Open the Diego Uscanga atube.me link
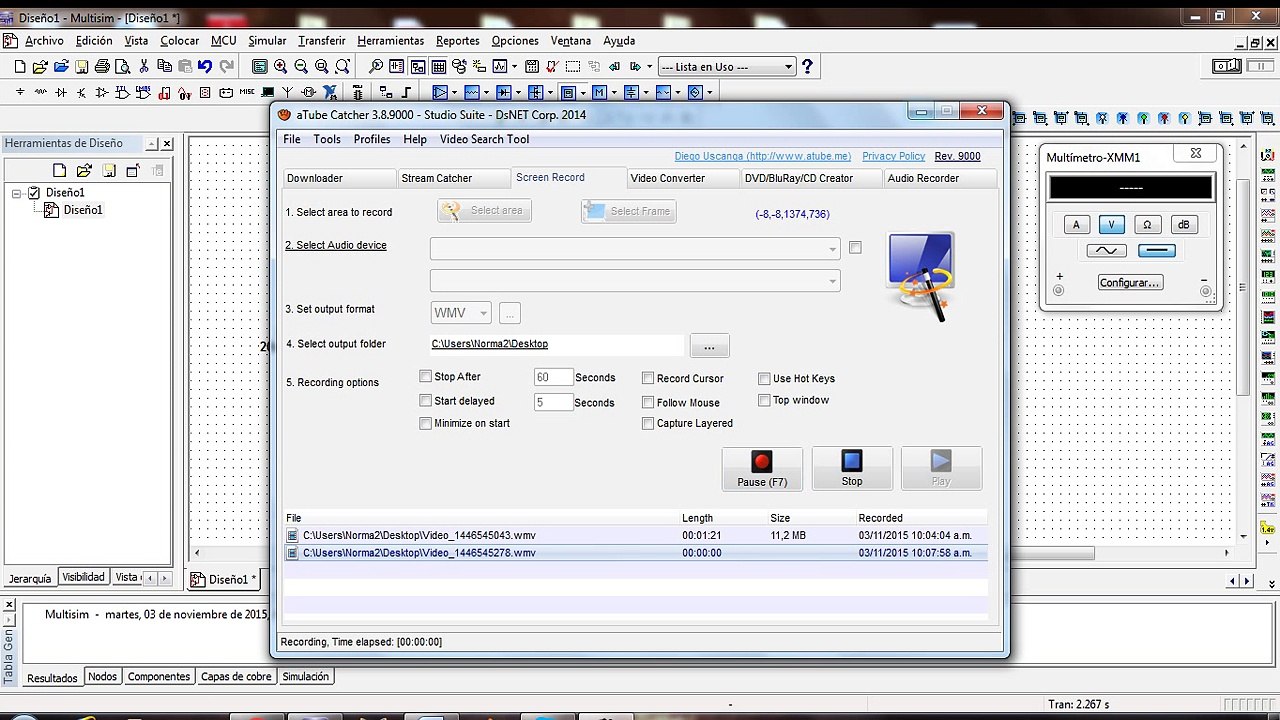The image size is (1280, 720). [x=763, y=156]
